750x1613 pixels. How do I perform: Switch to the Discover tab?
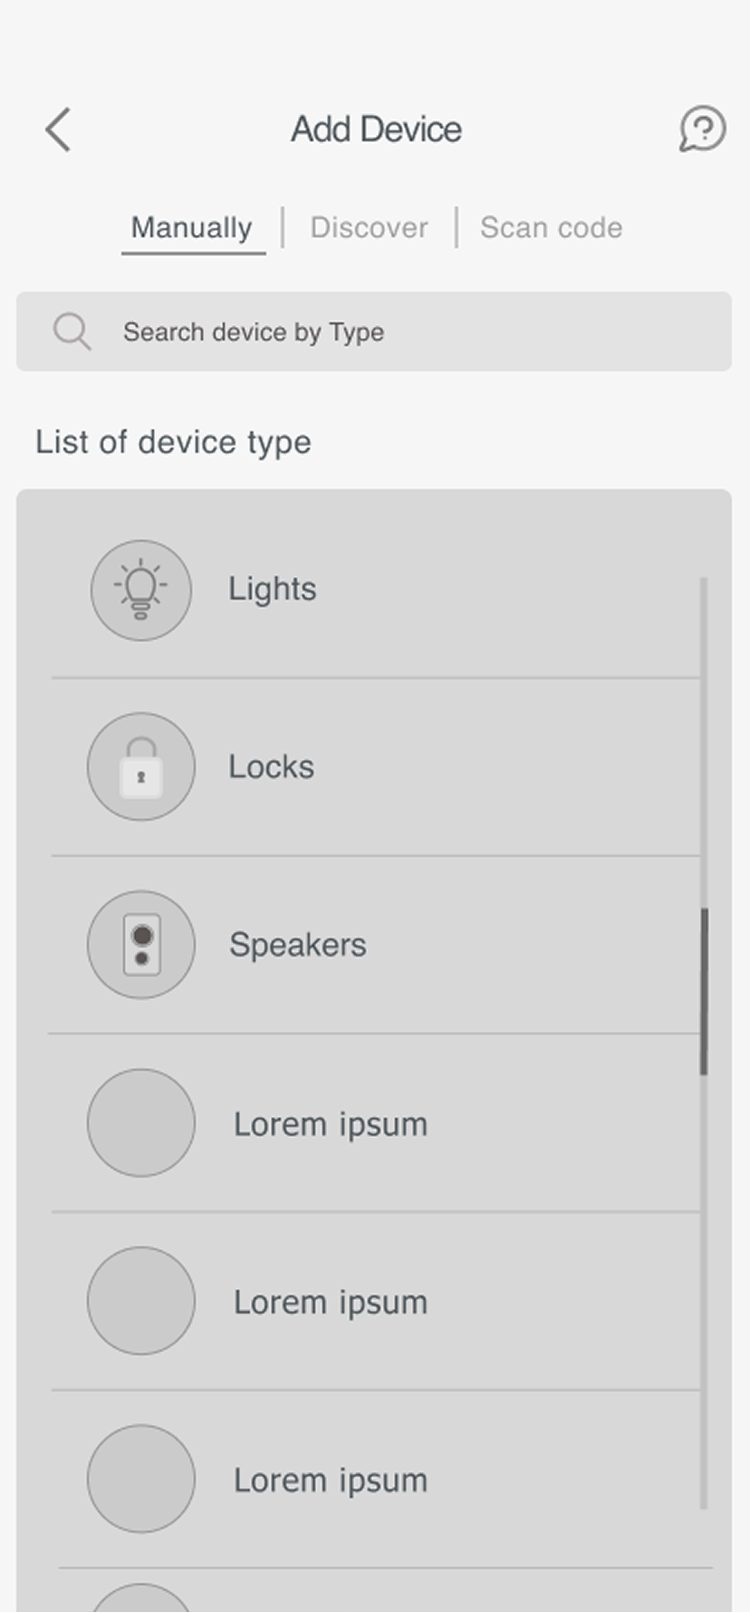point(368,227)
